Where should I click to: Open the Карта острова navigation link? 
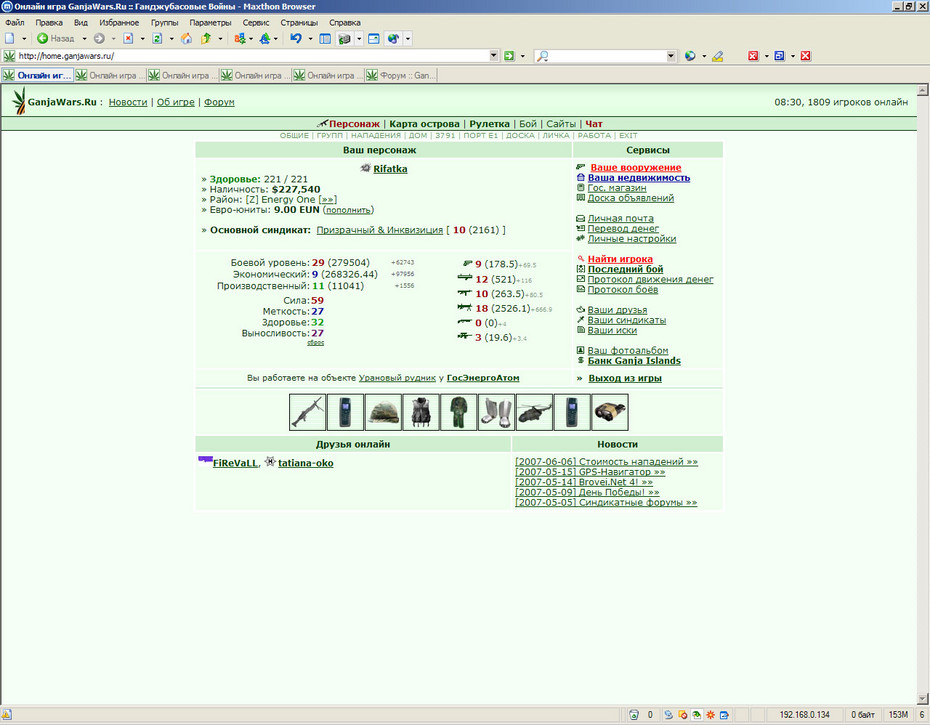point(424,124)
